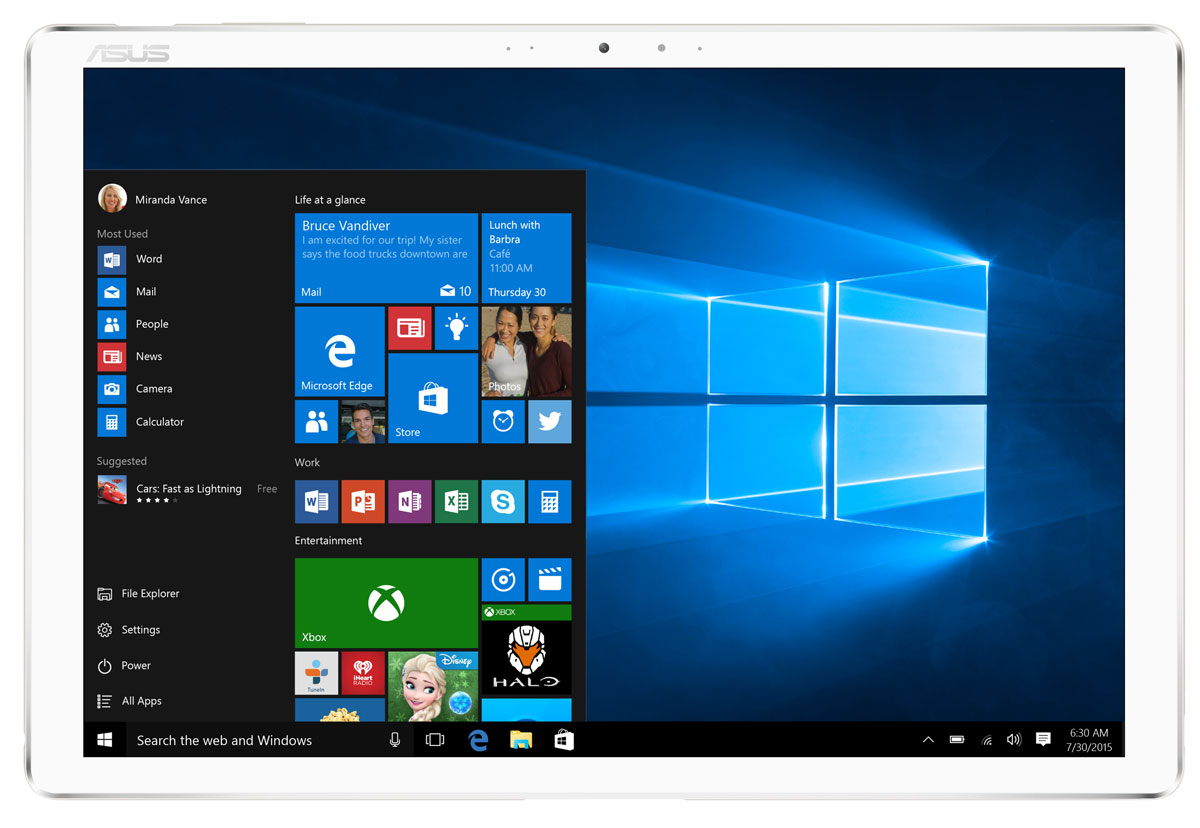Screen dimensions: 1200x828
Task: Open Task View from the taskbar
Action: point(435,740)
